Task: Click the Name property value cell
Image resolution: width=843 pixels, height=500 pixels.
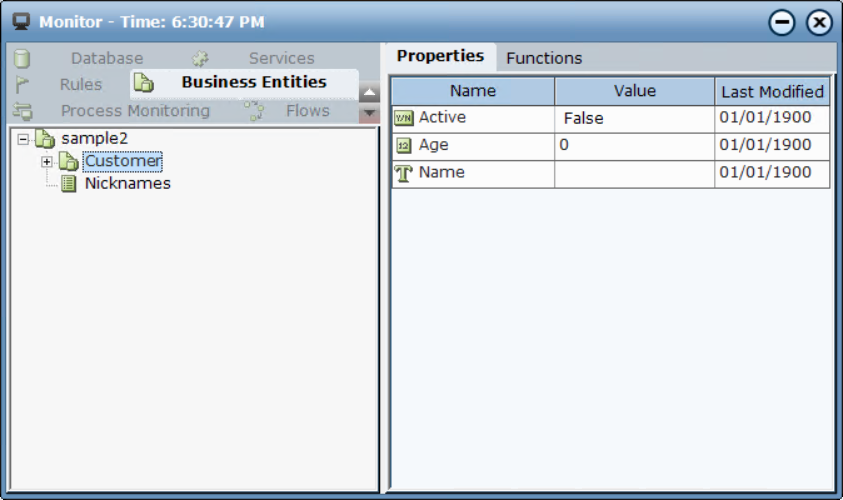Action: click(x=634, y=174)
